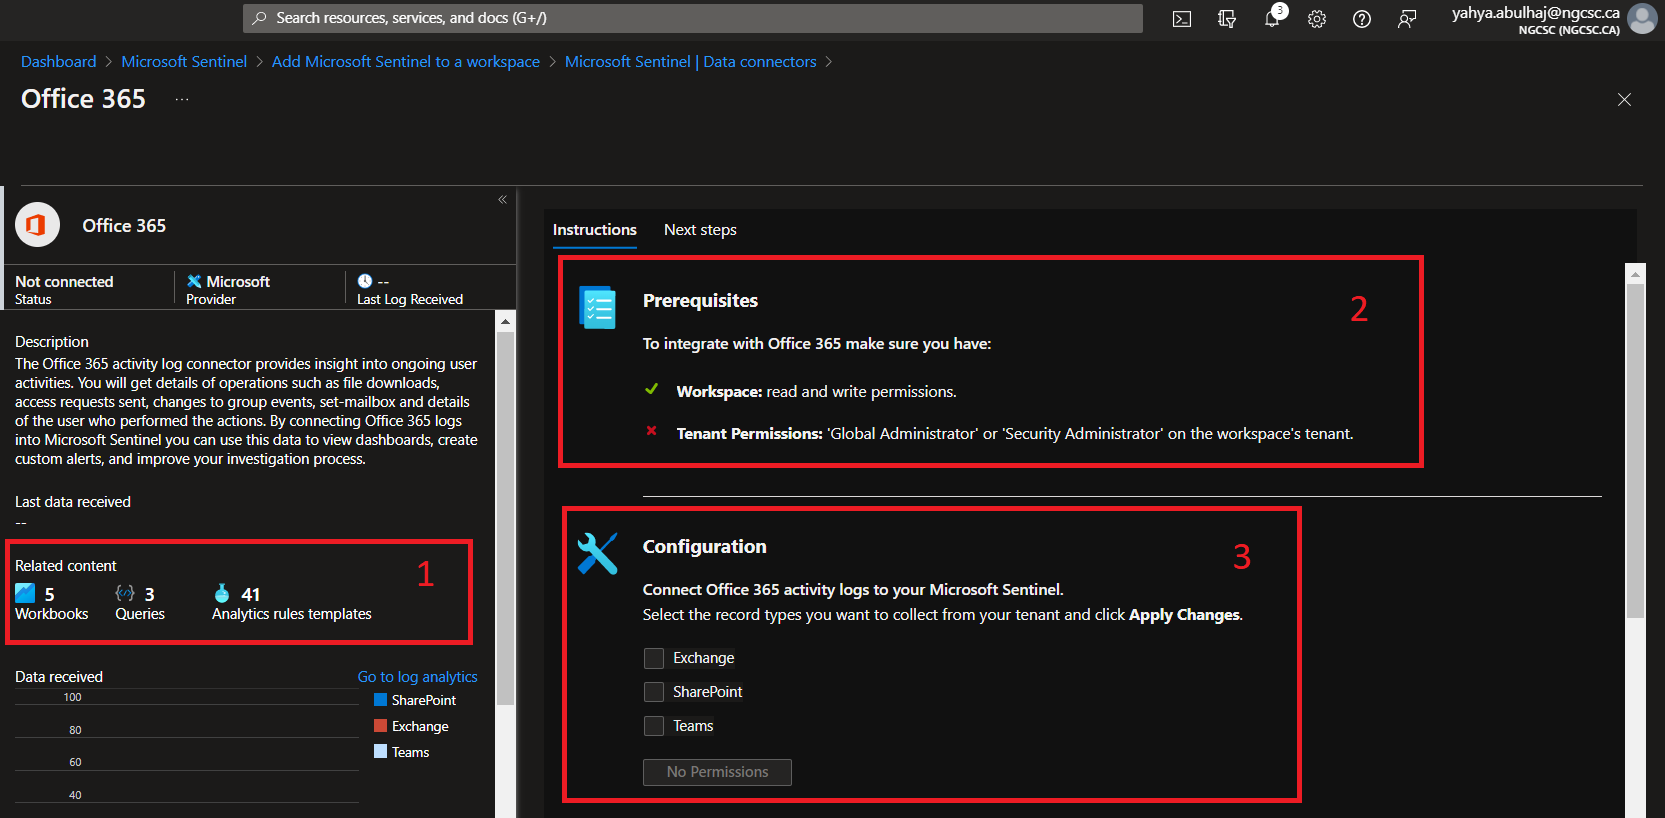The image size is (1665, 818).
Task: Click the Microsoft provider icon
Action: tap(194, 282)
